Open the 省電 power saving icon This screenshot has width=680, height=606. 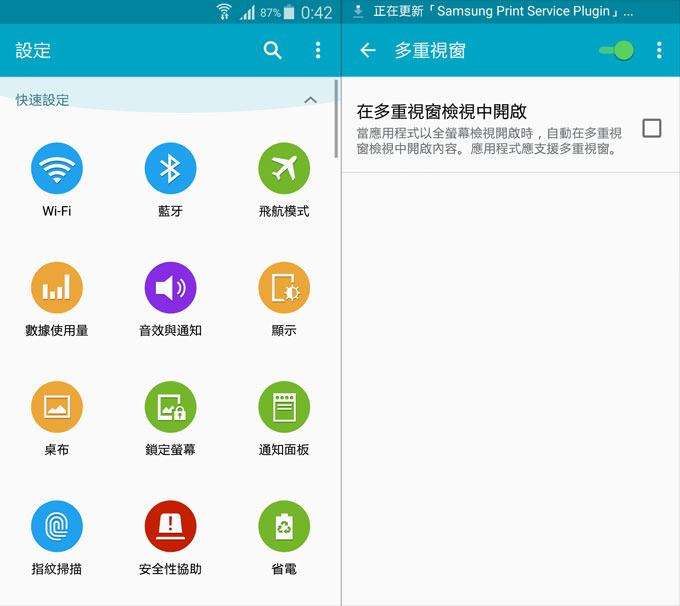pyautogui.click(x=284, y=526)
